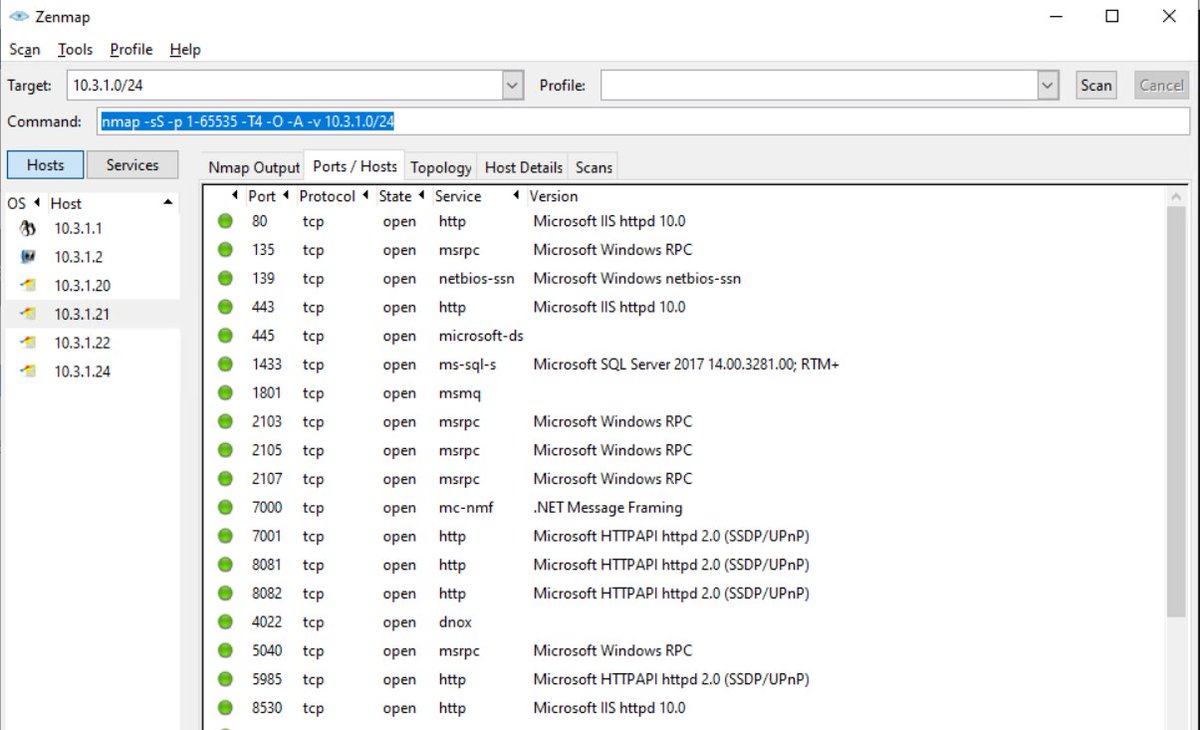Image resolution: width=1200 pixels, height=730 pixels.
Task: Click the Cancel button
Action: click(x=1162, y=86)
